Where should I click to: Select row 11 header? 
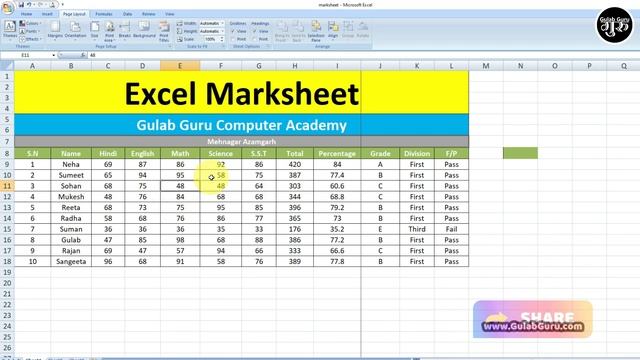(x=7, y=186)
